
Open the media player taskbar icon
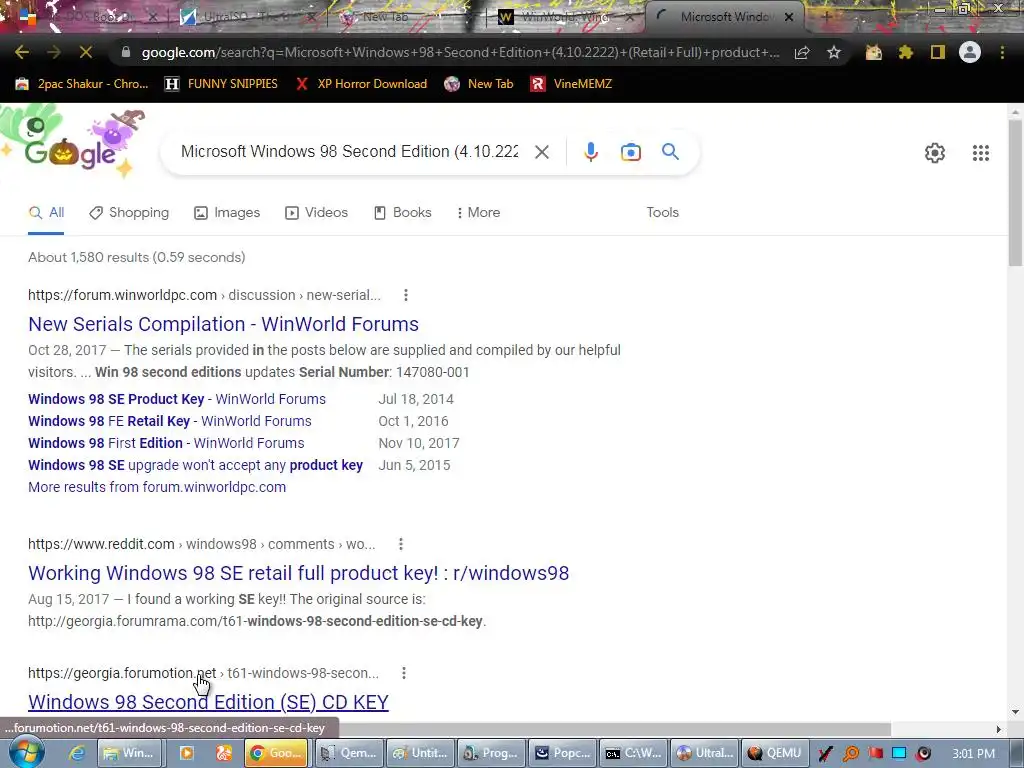187,753
